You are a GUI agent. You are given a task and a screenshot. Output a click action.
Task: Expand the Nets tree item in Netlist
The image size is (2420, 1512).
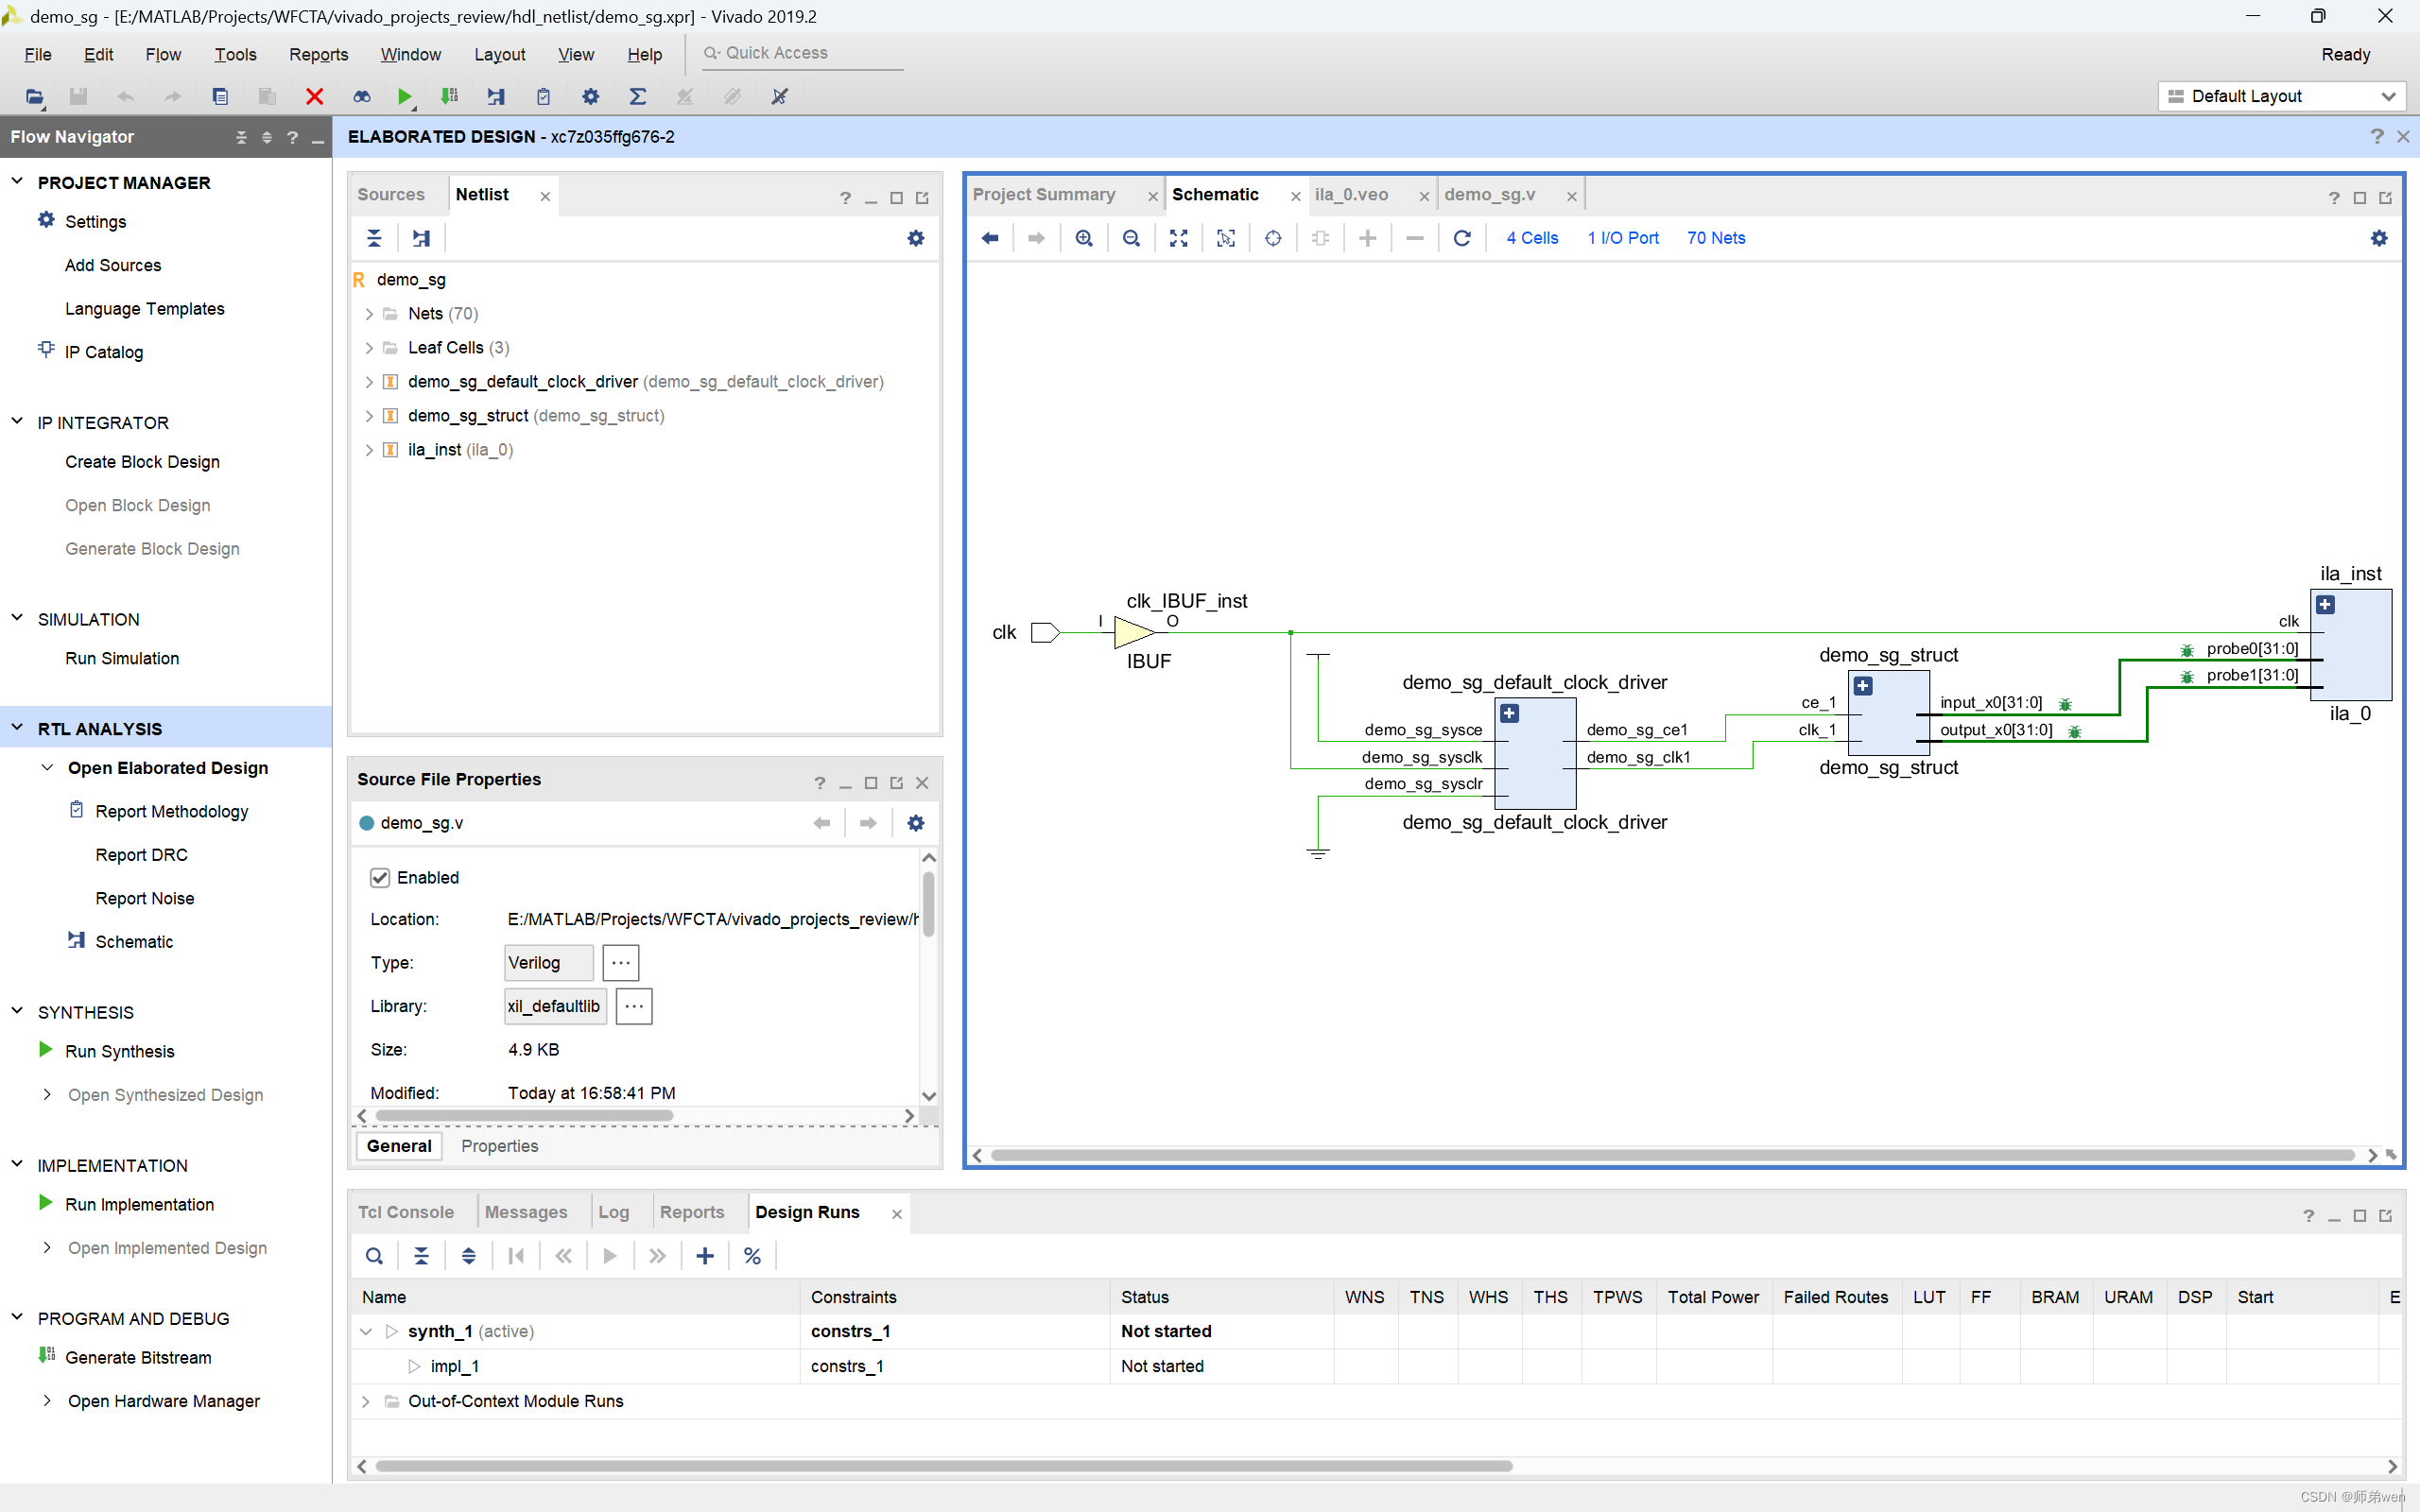pos(366,314)
